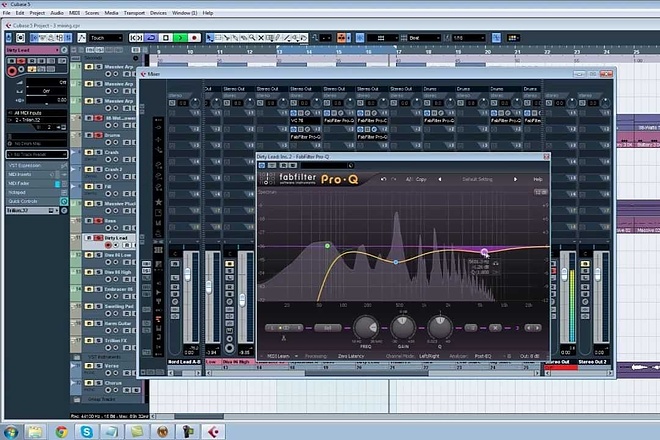The image size is (660, 440).
Task: Click the Pro-Q GAIN knob
Action: point(403,327)
